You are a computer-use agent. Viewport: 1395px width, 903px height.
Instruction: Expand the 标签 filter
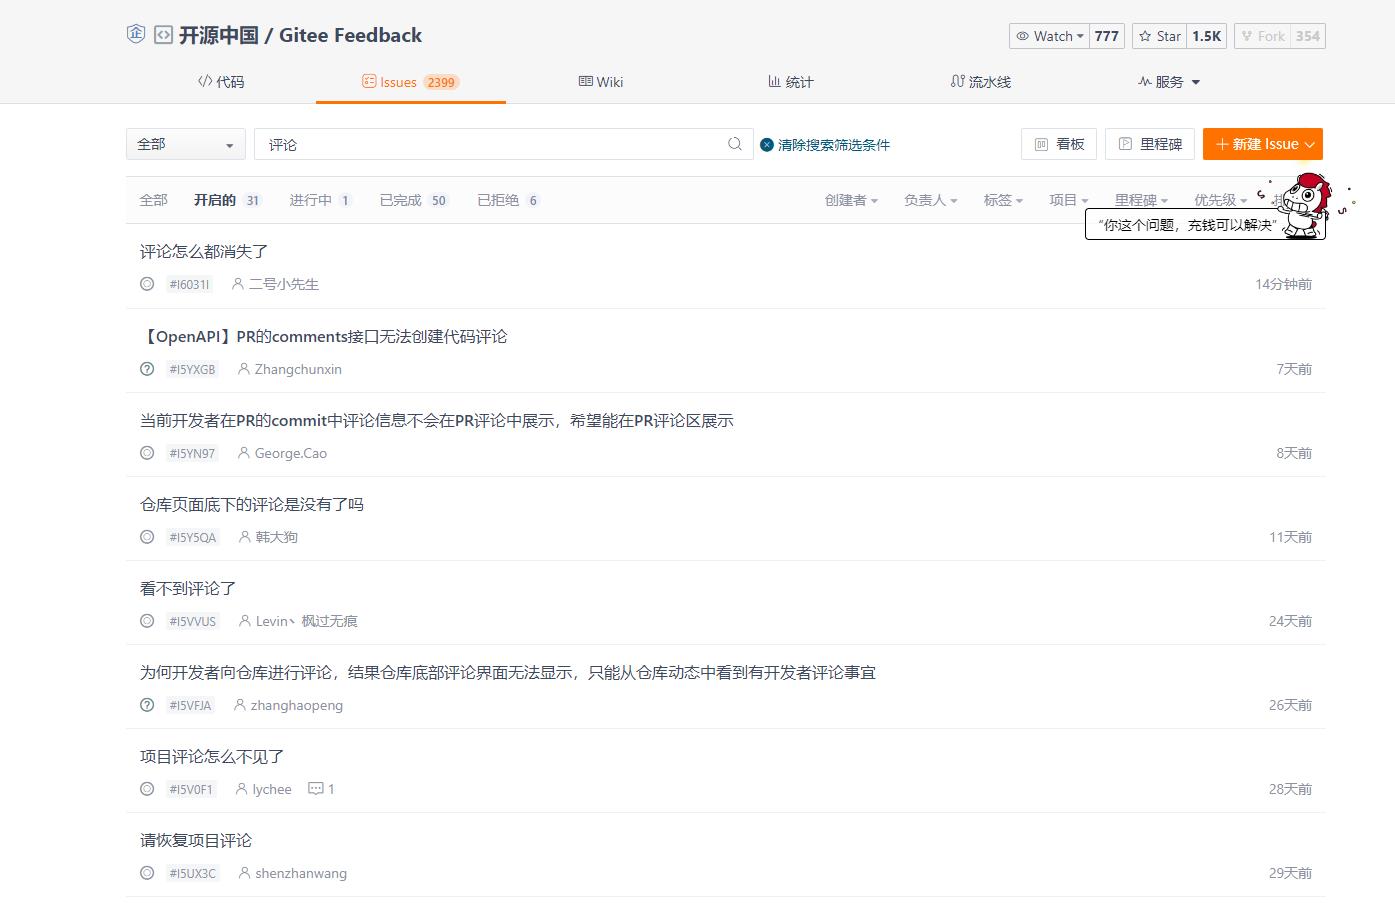tap(1003, 200)
